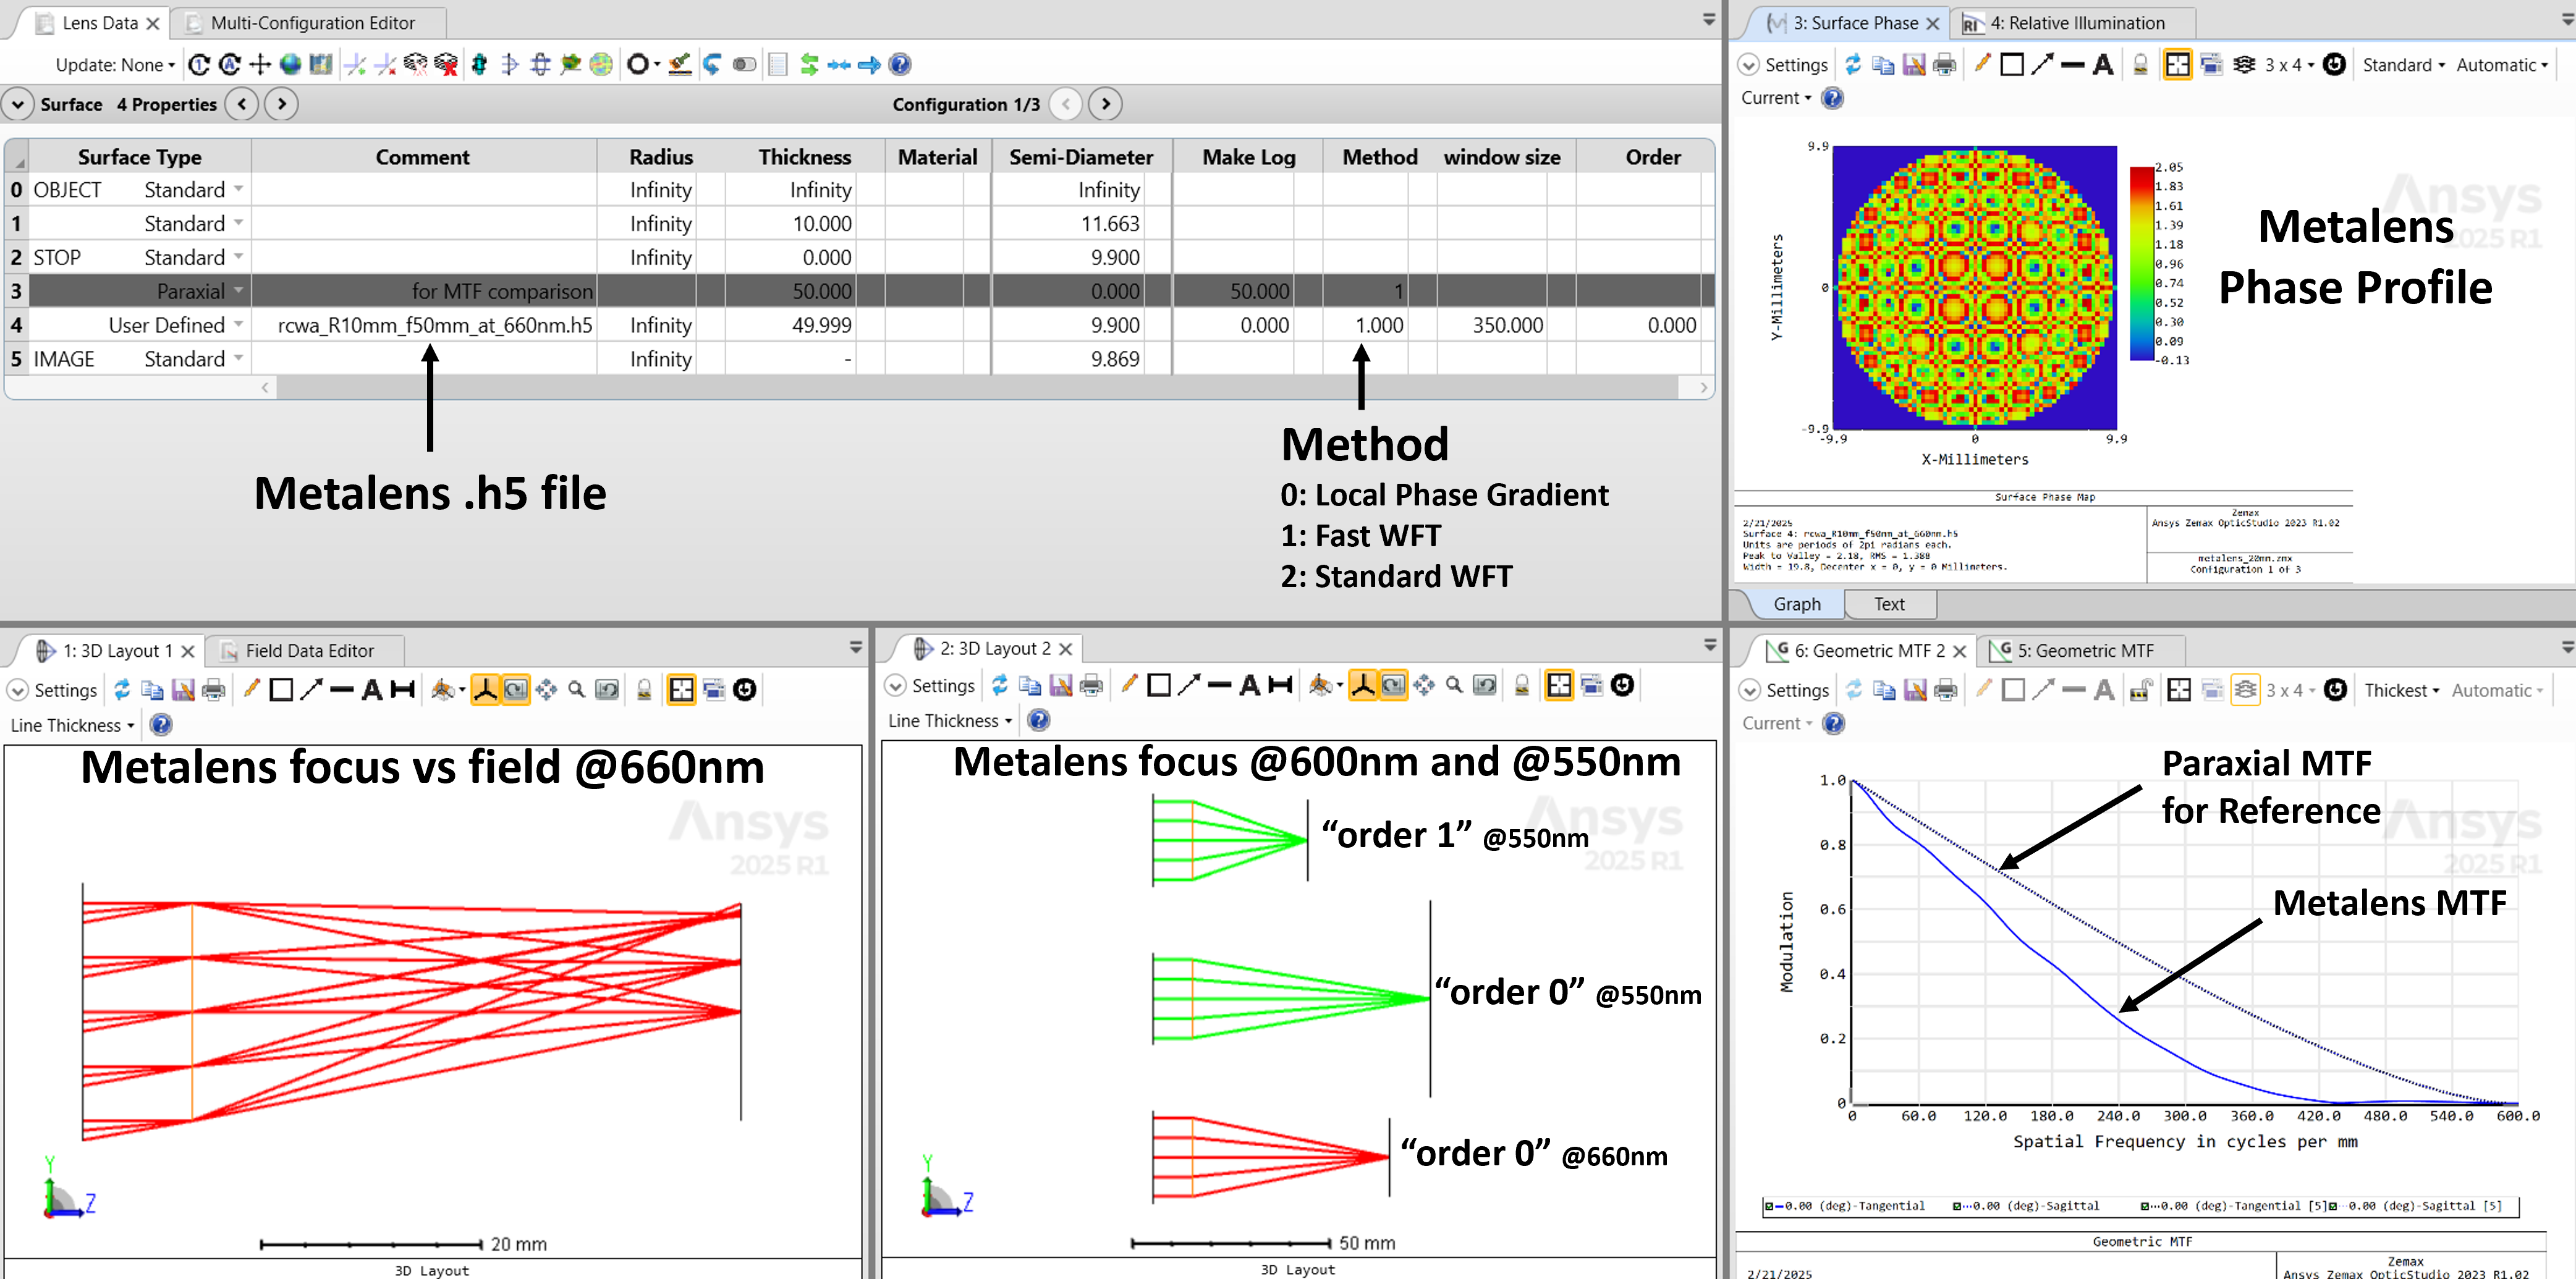The image size is (2576, 1279).
Task: Go to next surface properties arrow
Action: 282,104
